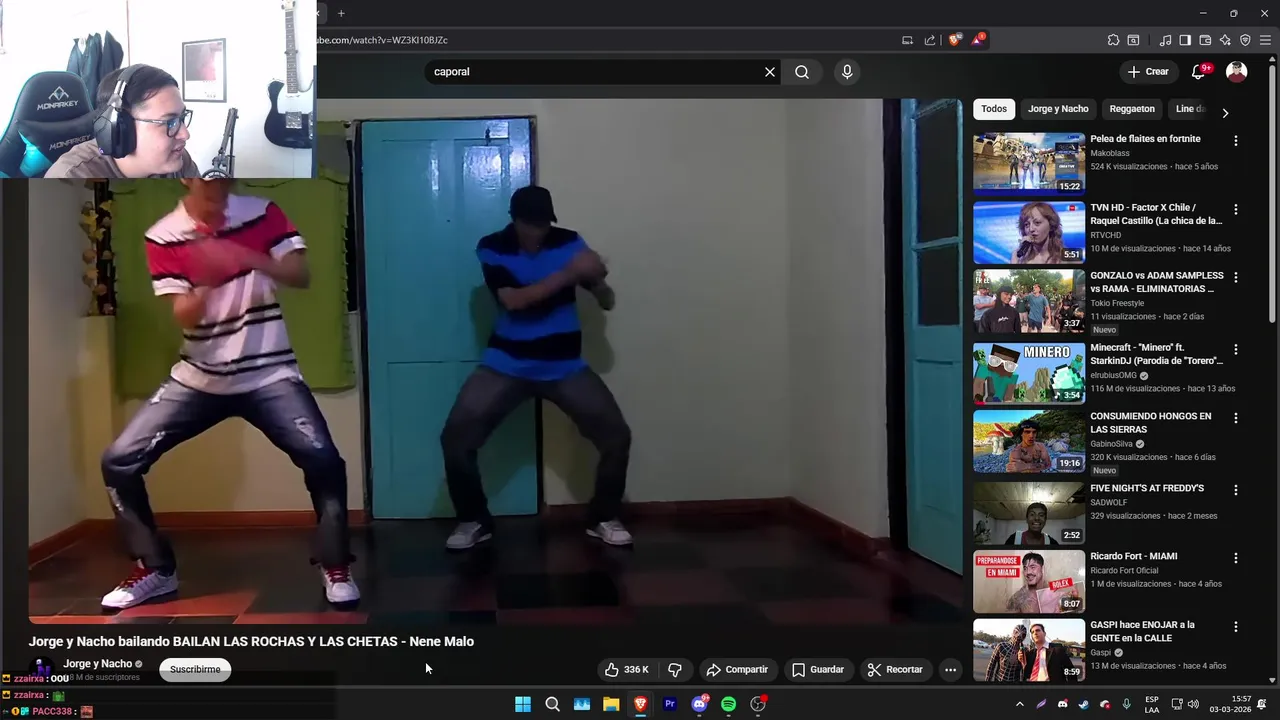Open the Brave playlist music note icon
The height and width of the screenshot is (720, 1280).
pyautogui.click(x=1165, y=40)
